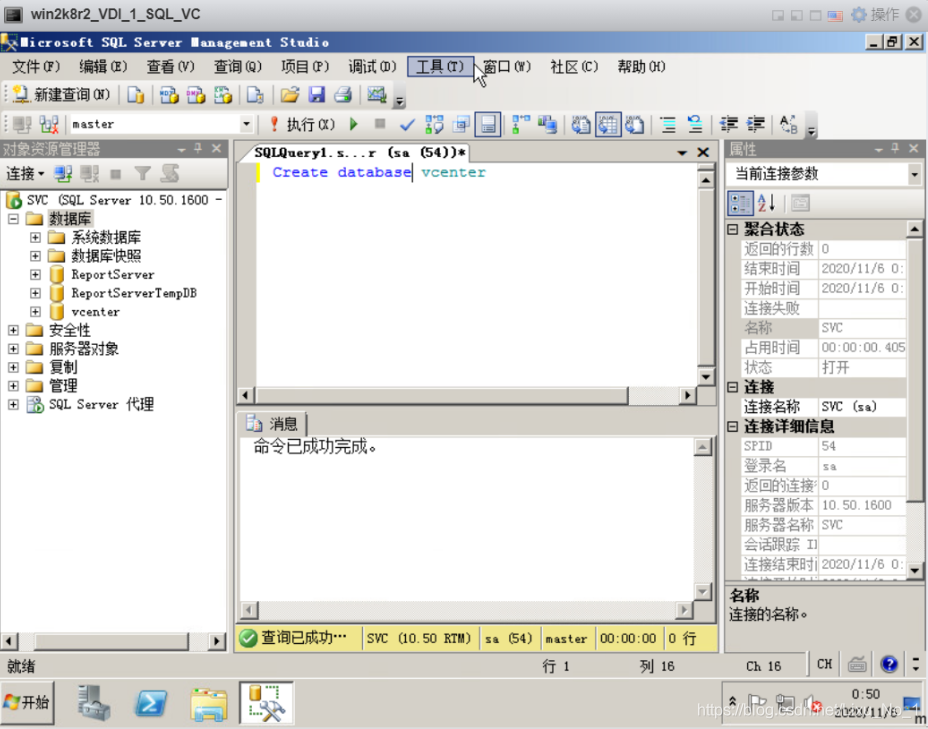Click Design Query in Editor icon
Viewport: 928px width, 729px height.
461,124
